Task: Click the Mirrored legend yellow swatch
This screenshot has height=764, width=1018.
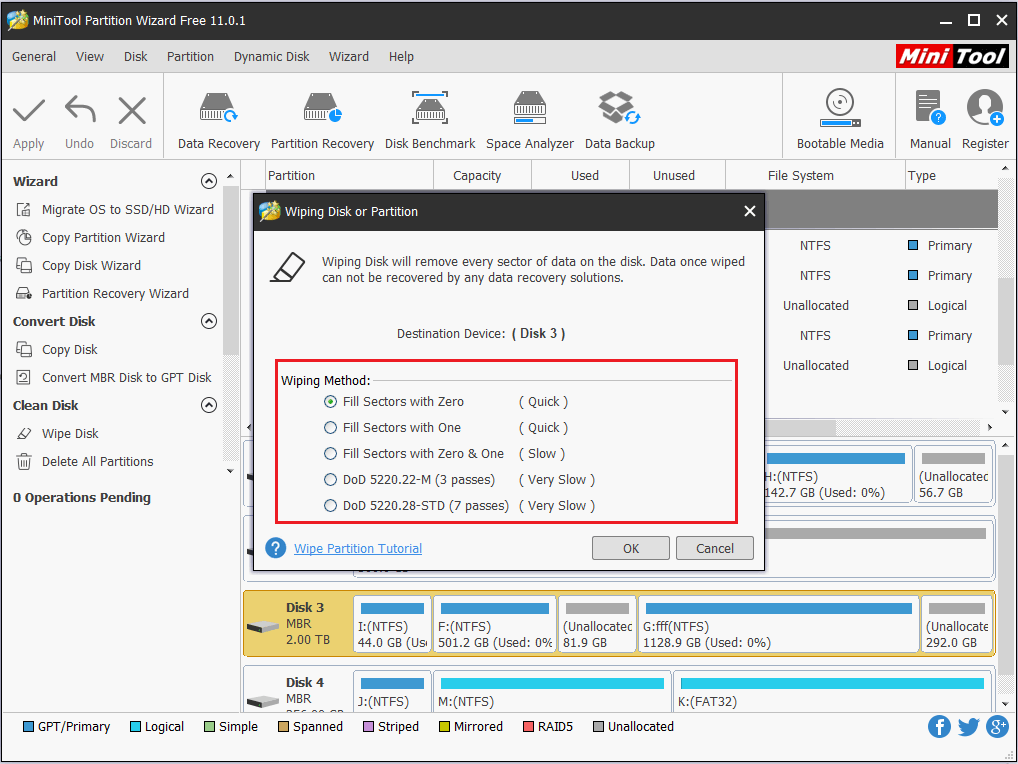Action: point(444,726)
